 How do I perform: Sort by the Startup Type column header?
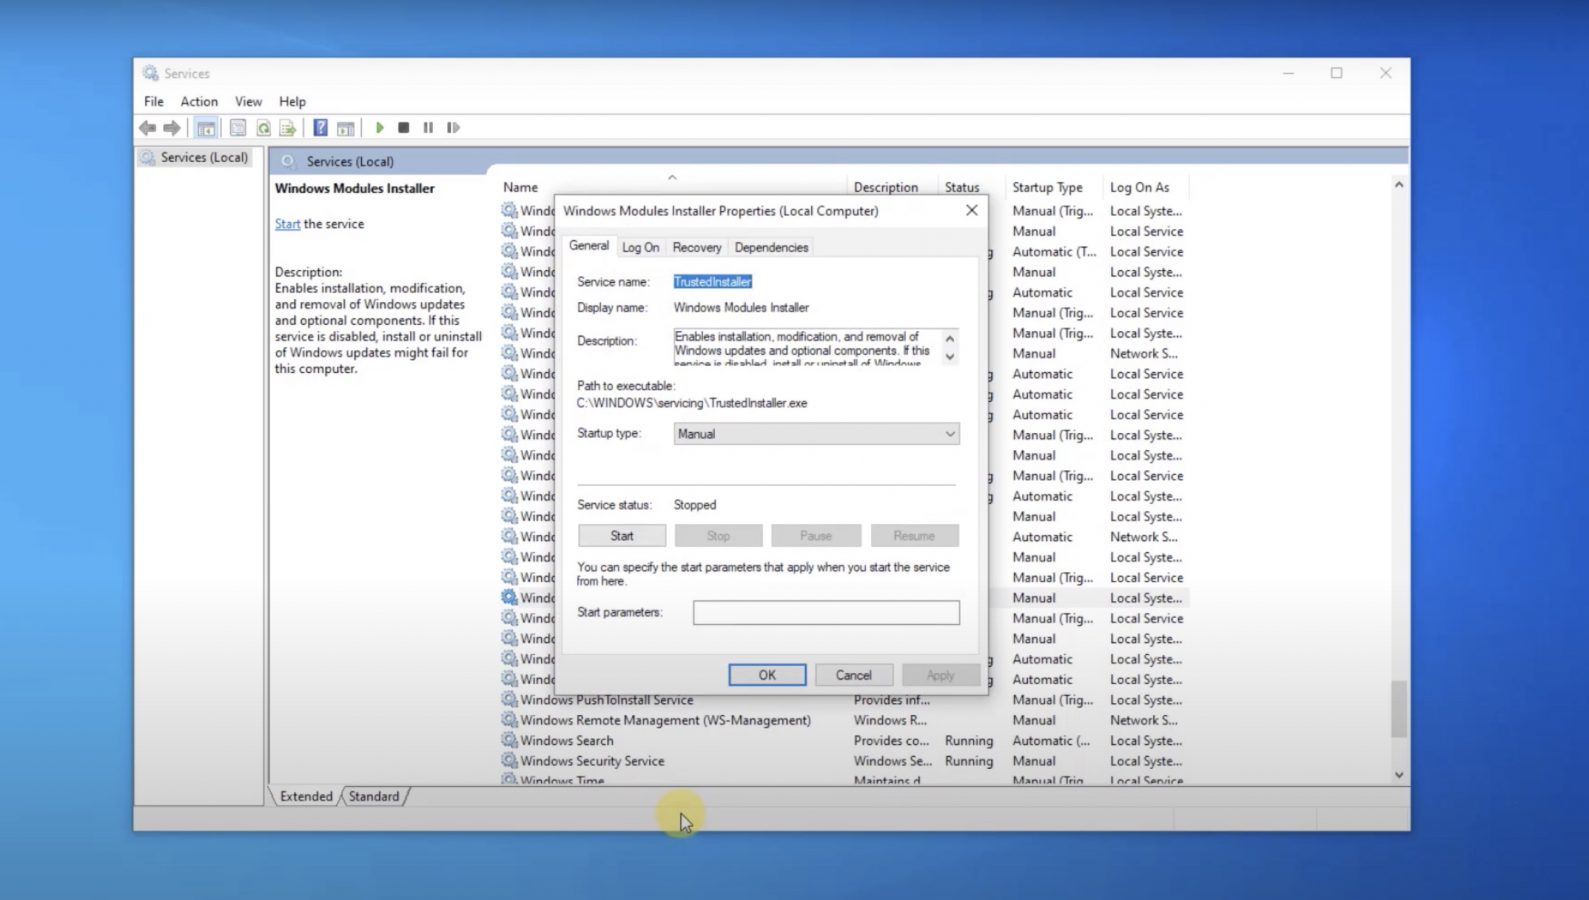click(x=1047, y=187)
